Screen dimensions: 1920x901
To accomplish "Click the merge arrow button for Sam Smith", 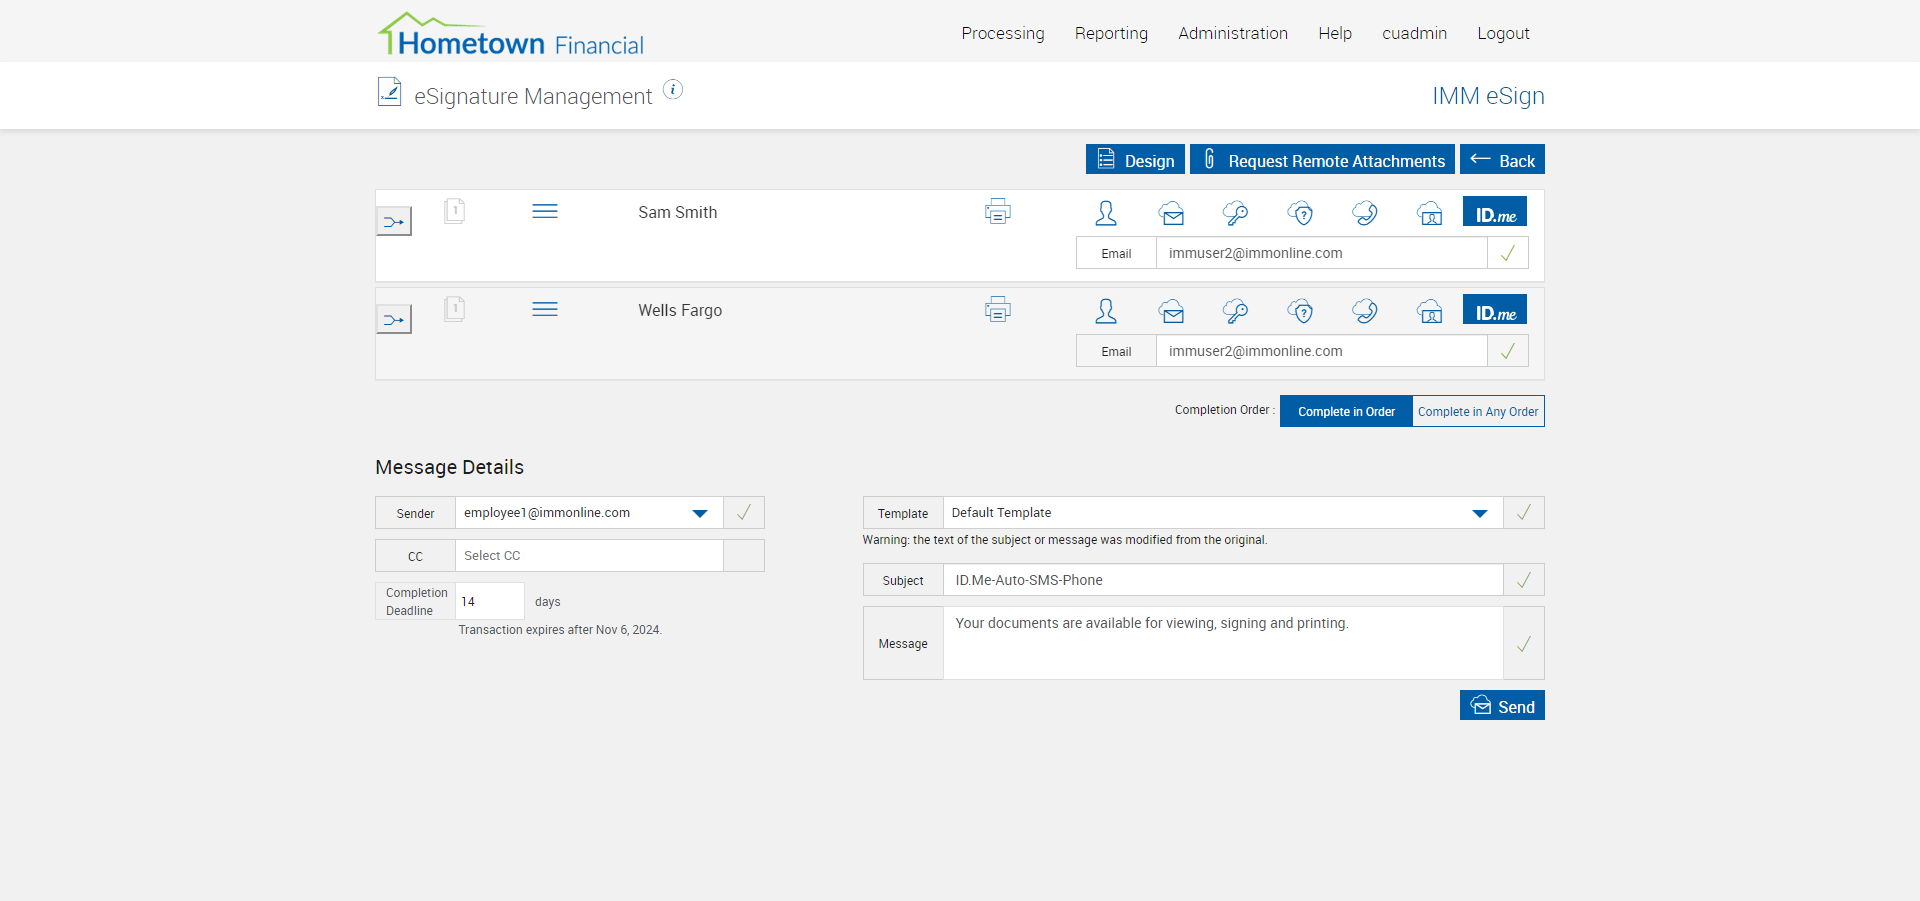I will (x=393, y=221).
